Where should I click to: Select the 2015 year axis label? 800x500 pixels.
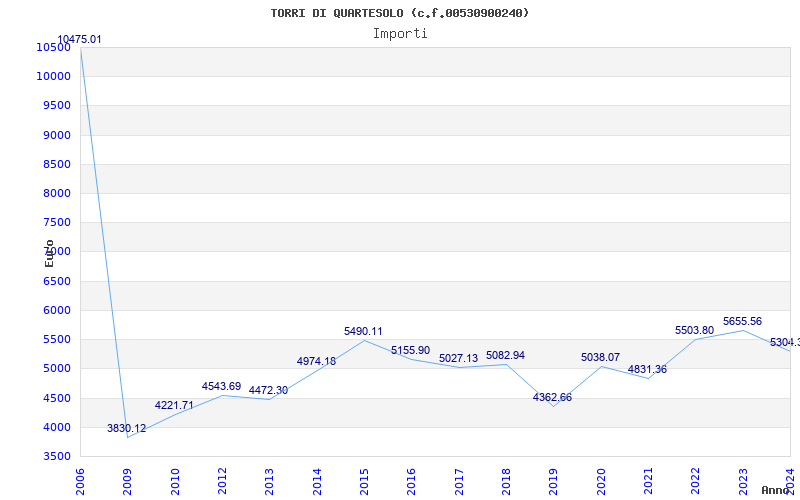click(x=364, y=482)
